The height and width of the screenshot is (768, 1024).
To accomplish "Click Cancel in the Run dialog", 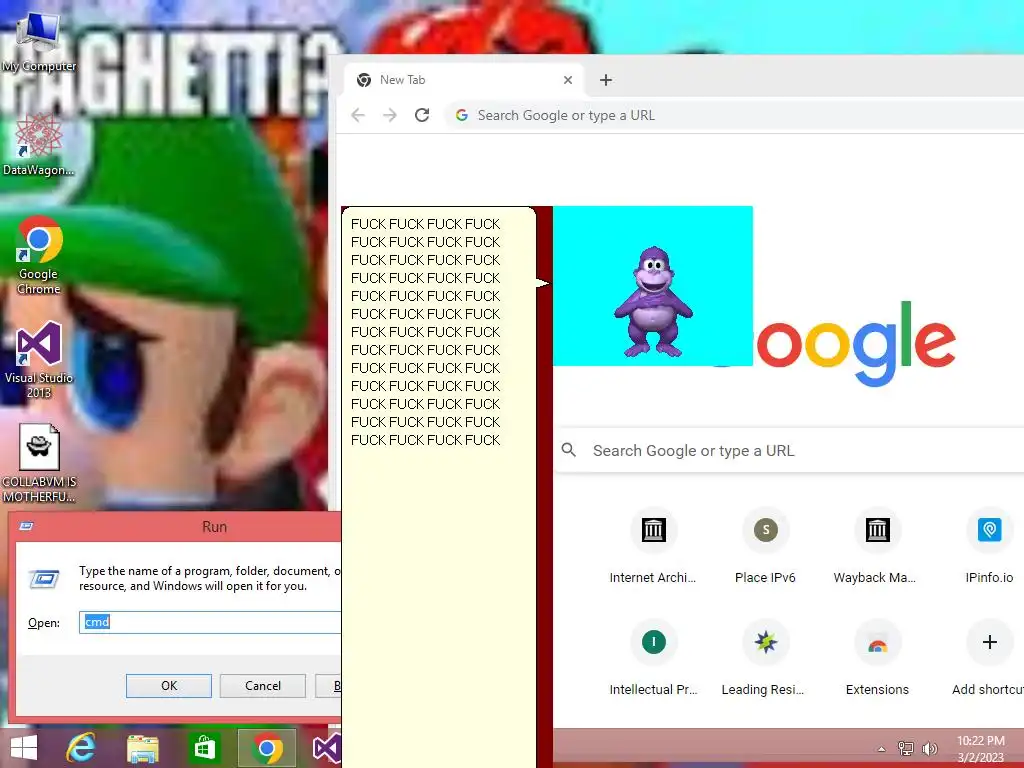I will 263,686.
